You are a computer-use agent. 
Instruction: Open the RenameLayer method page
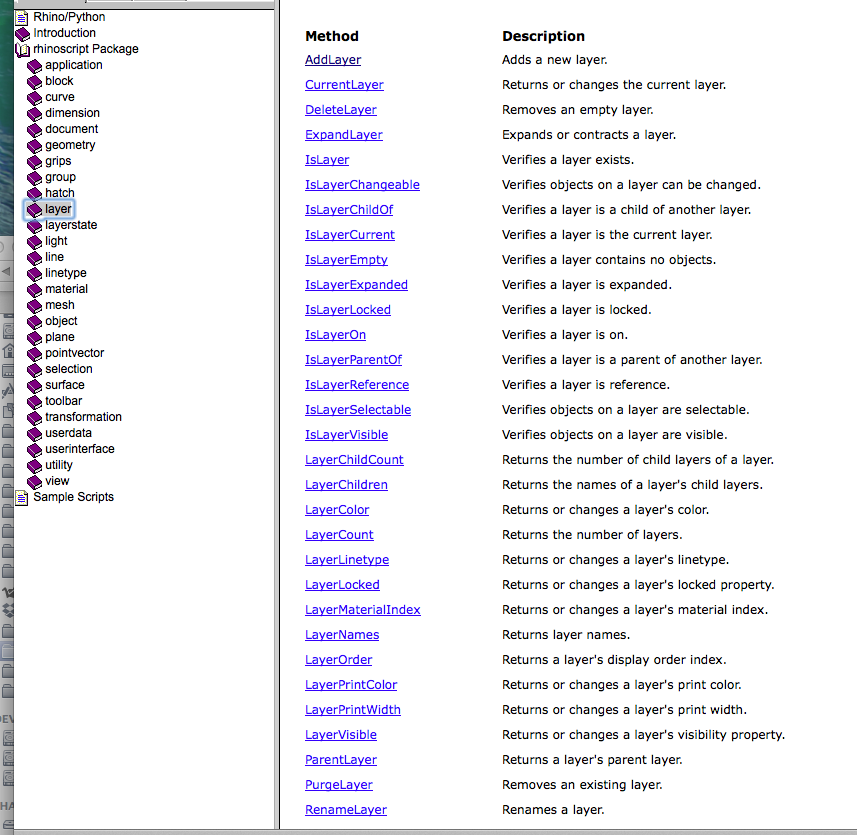pyautogui.click(x=346, y=810)
